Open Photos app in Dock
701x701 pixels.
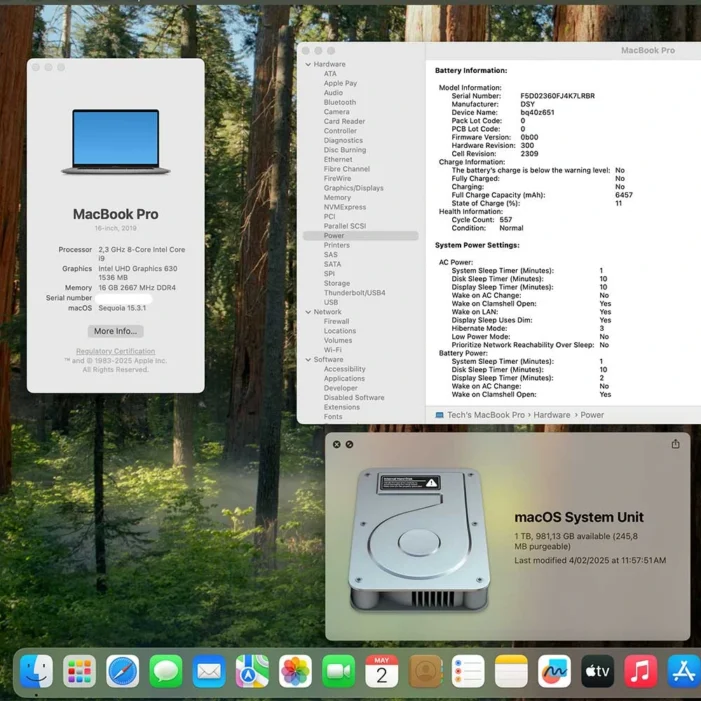[x=295, y=671]
